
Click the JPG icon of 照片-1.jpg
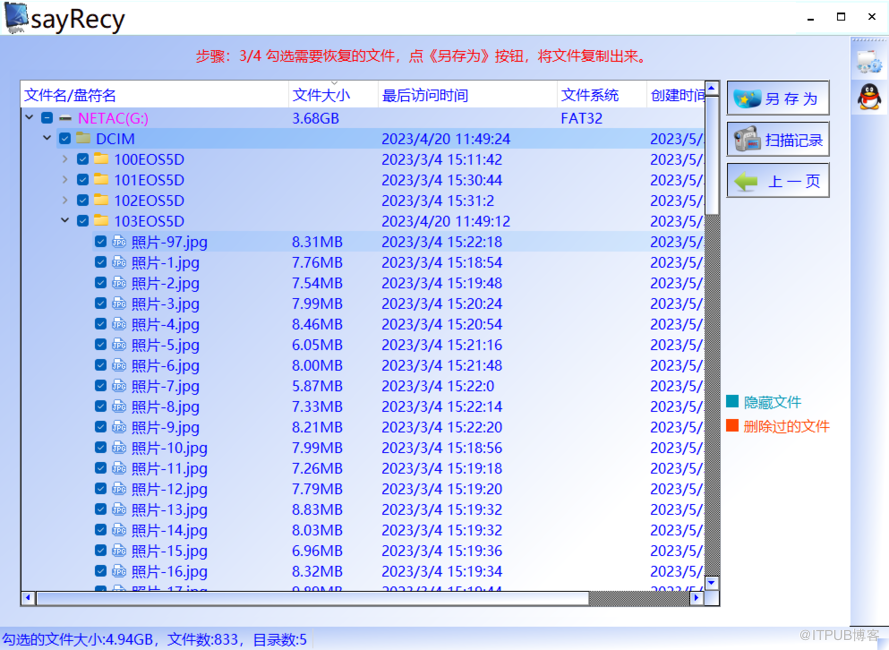pos(119,262)
